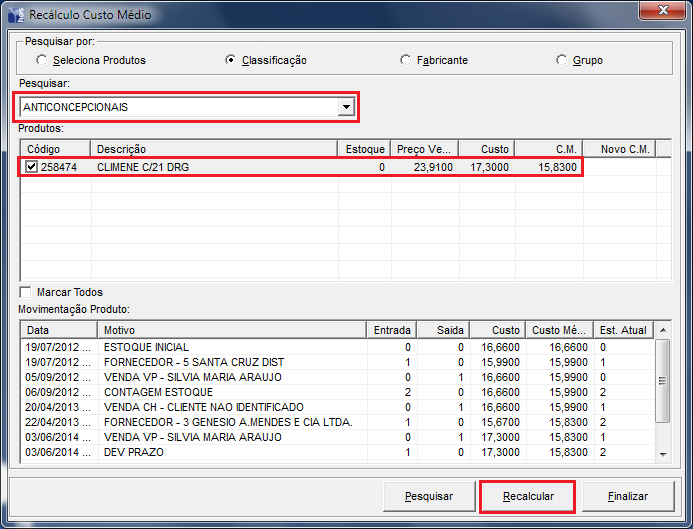Sort products by Código column header
693x529 pixels.
(x=54, y=149)
